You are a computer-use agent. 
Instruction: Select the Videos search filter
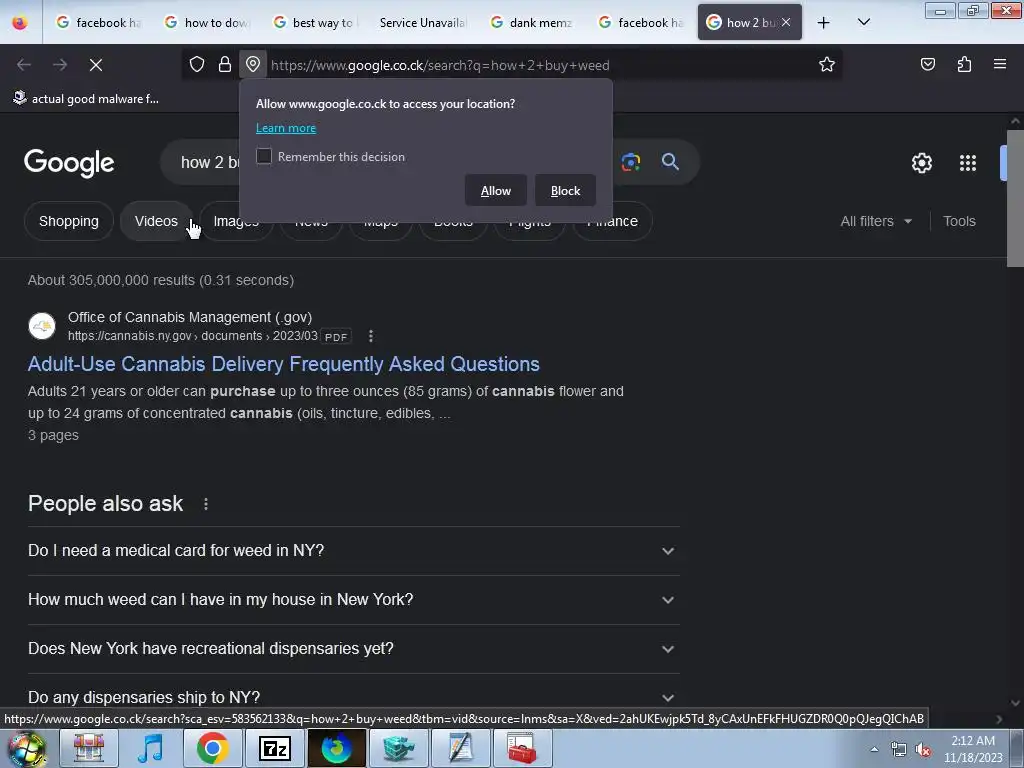(156, 221)
